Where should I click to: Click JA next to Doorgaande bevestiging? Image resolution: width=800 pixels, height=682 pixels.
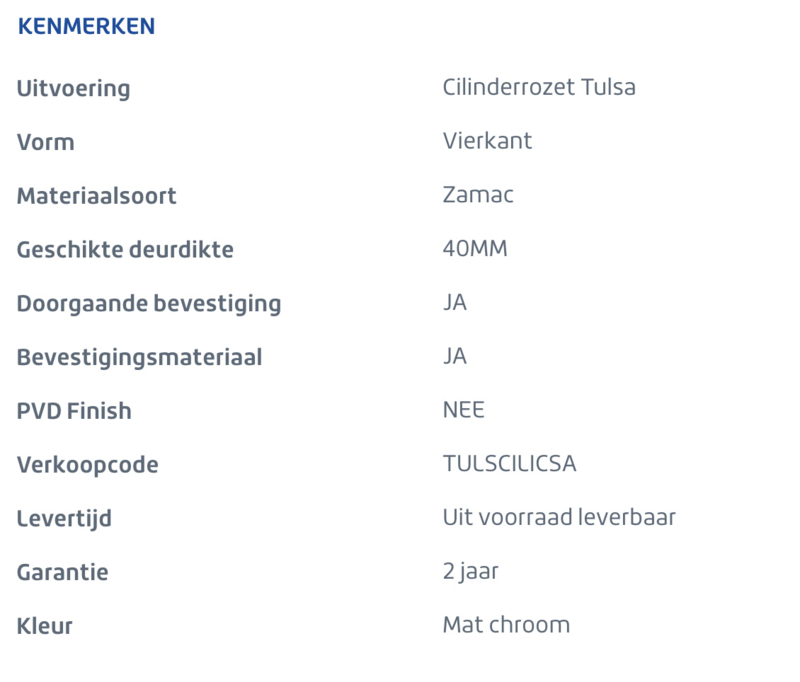click(455, 302)
